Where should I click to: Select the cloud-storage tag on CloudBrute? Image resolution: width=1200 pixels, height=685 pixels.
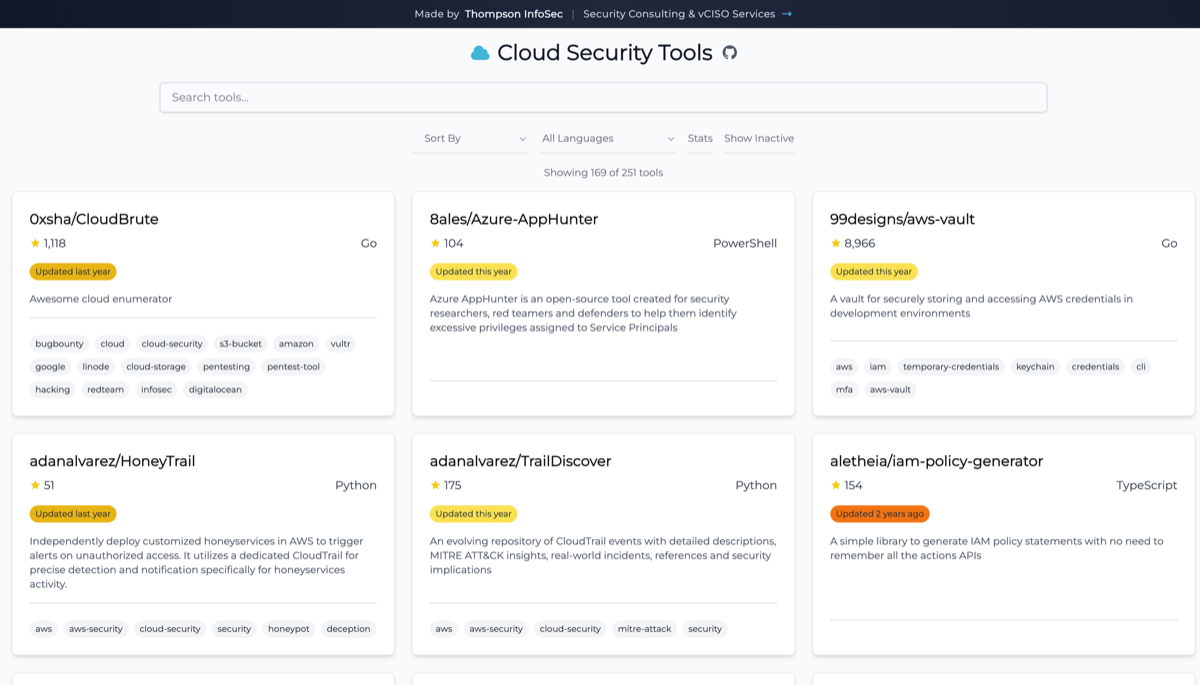tap(156, 367)
